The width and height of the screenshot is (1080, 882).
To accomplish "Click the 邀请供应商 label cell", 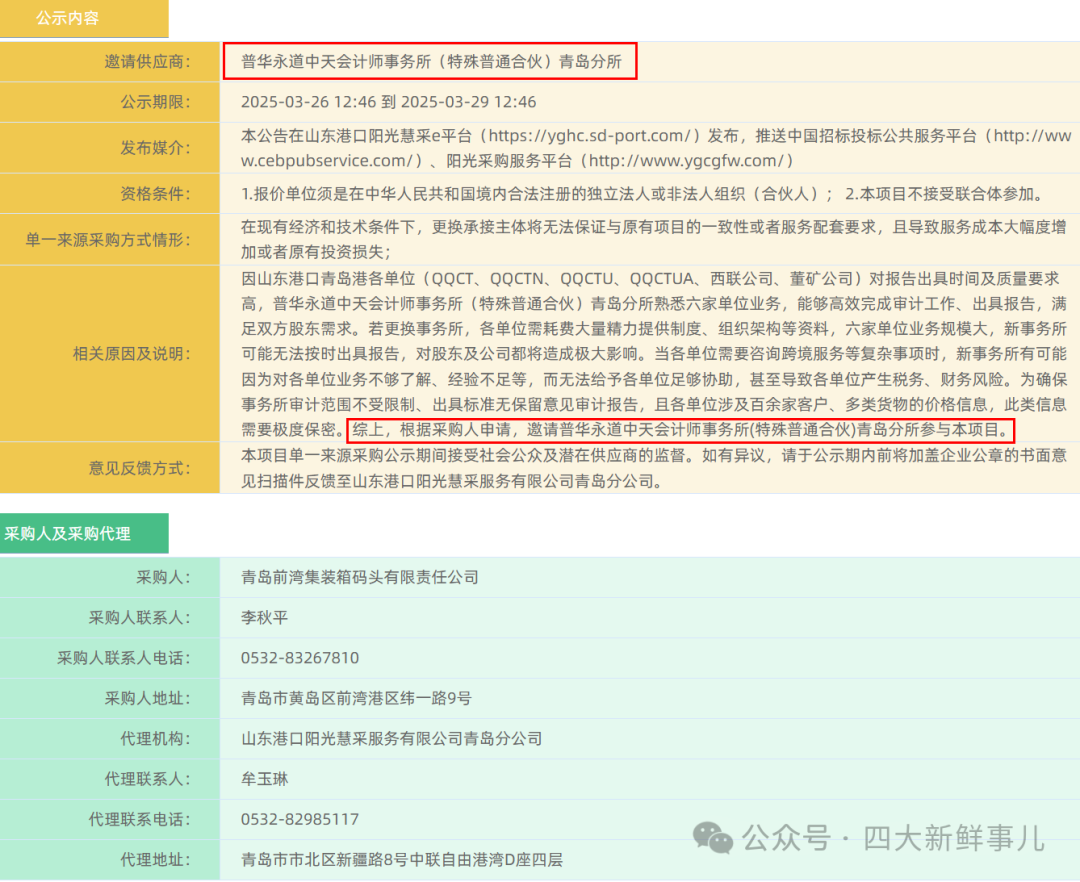I will 110,62.
